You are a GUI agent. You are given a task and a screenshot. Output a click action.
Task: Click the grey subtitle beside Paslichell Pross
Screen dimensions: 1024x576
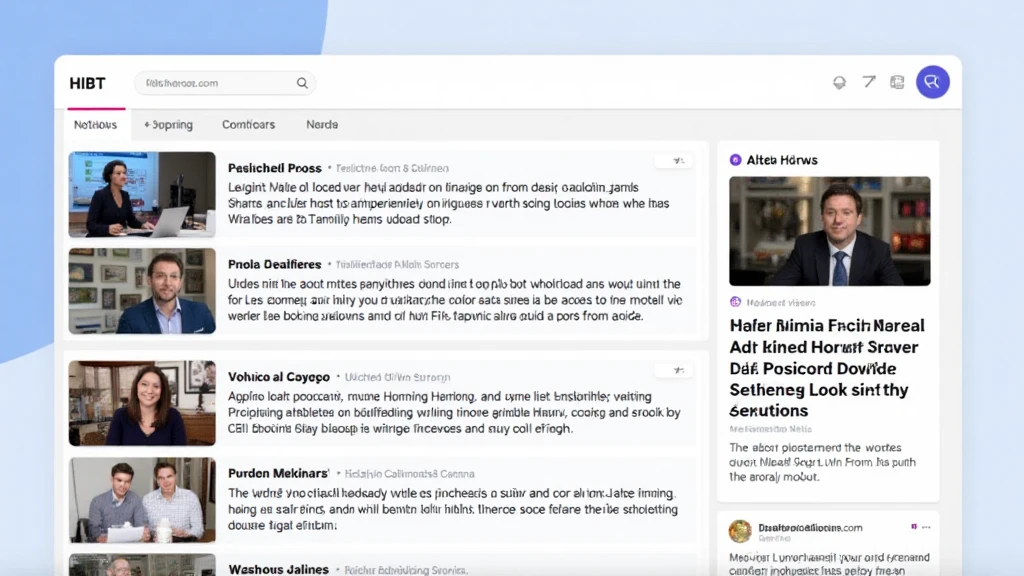pos(392,168)
